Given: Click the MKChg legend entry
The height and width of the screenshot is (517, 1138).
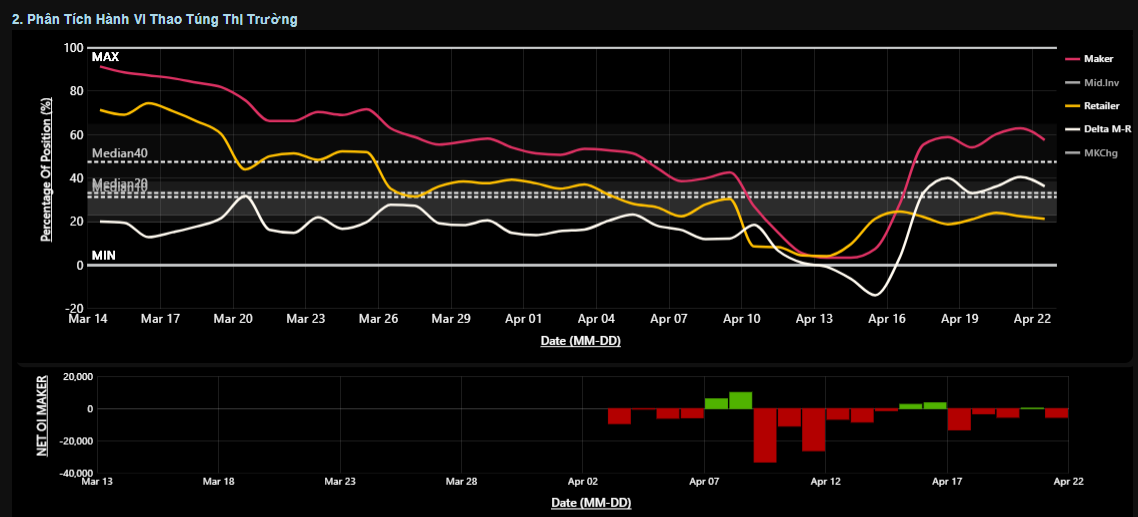Looking at the screenshot, I should pyautogui.click(x=1100, y=152).
